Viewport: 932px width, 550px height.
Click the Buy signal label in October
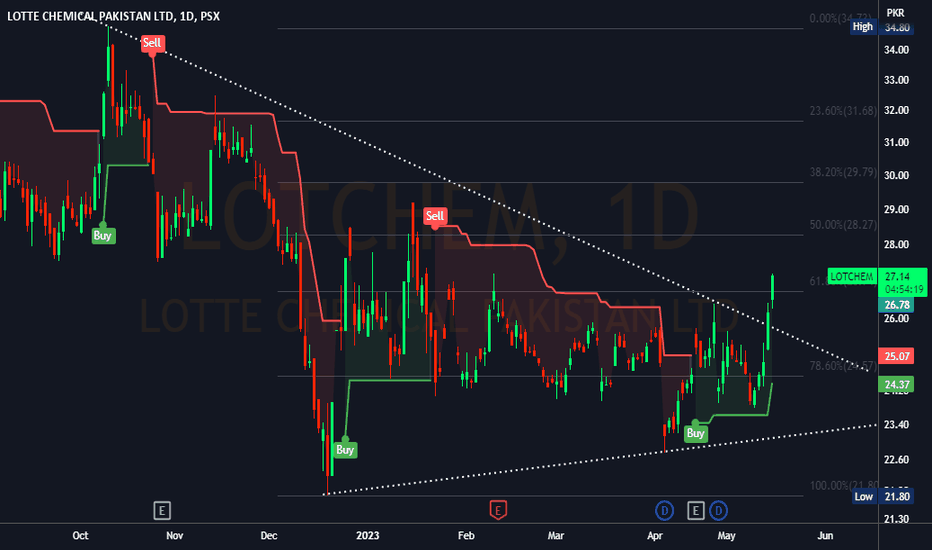102,235
